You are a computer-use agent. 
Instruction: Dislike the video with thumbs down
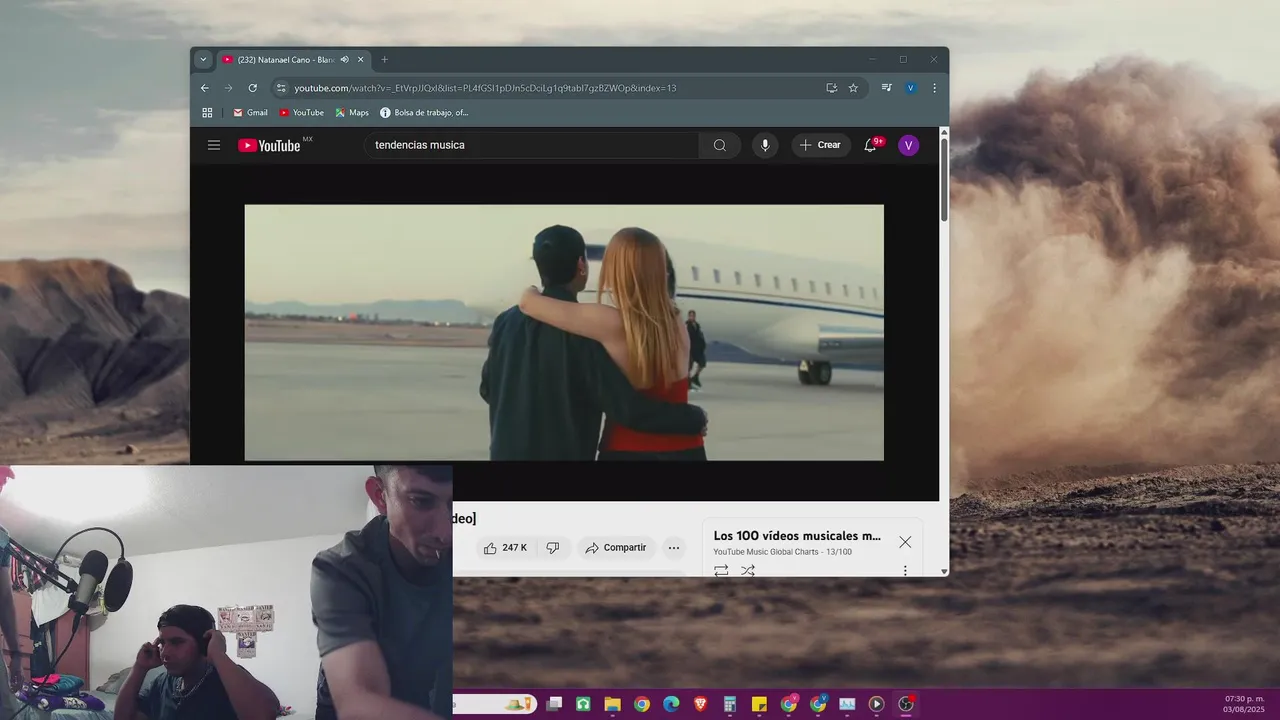pos(552,548)
